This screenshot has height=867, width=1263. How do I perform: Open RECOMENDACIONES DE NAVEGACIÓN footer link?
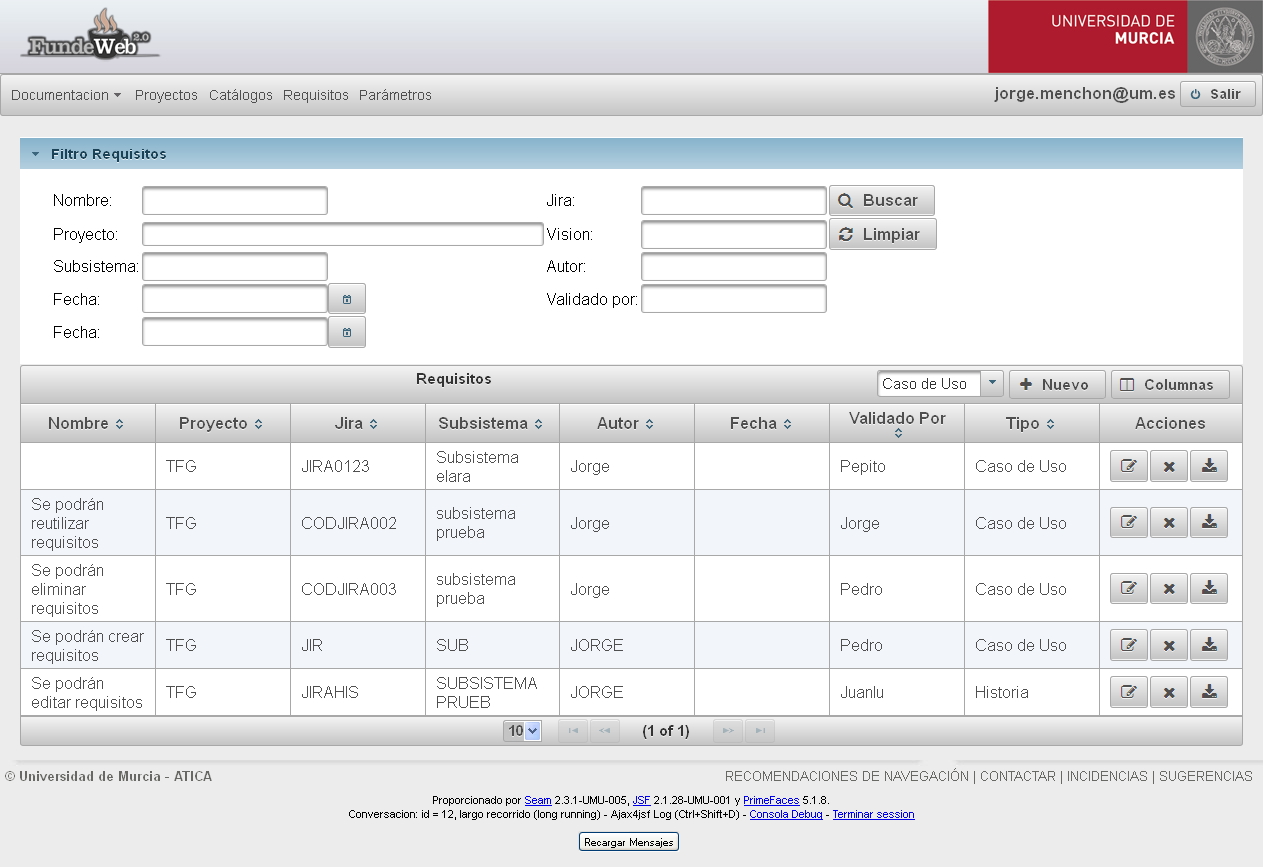pos(846,776)
